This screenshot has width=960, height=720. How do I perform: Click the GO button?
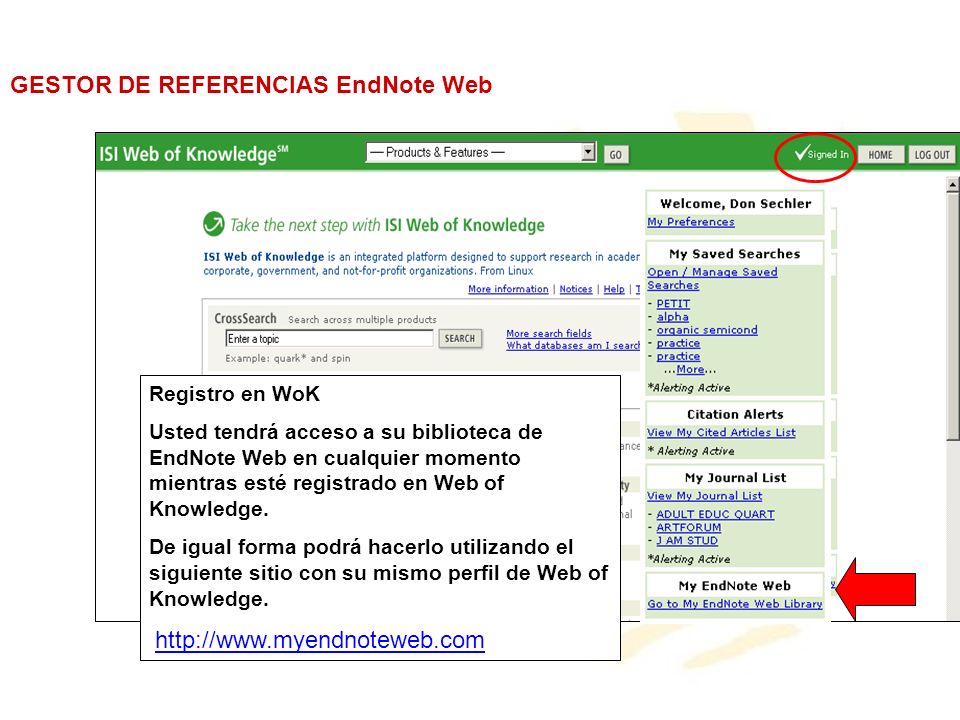[x=616, y=155]
